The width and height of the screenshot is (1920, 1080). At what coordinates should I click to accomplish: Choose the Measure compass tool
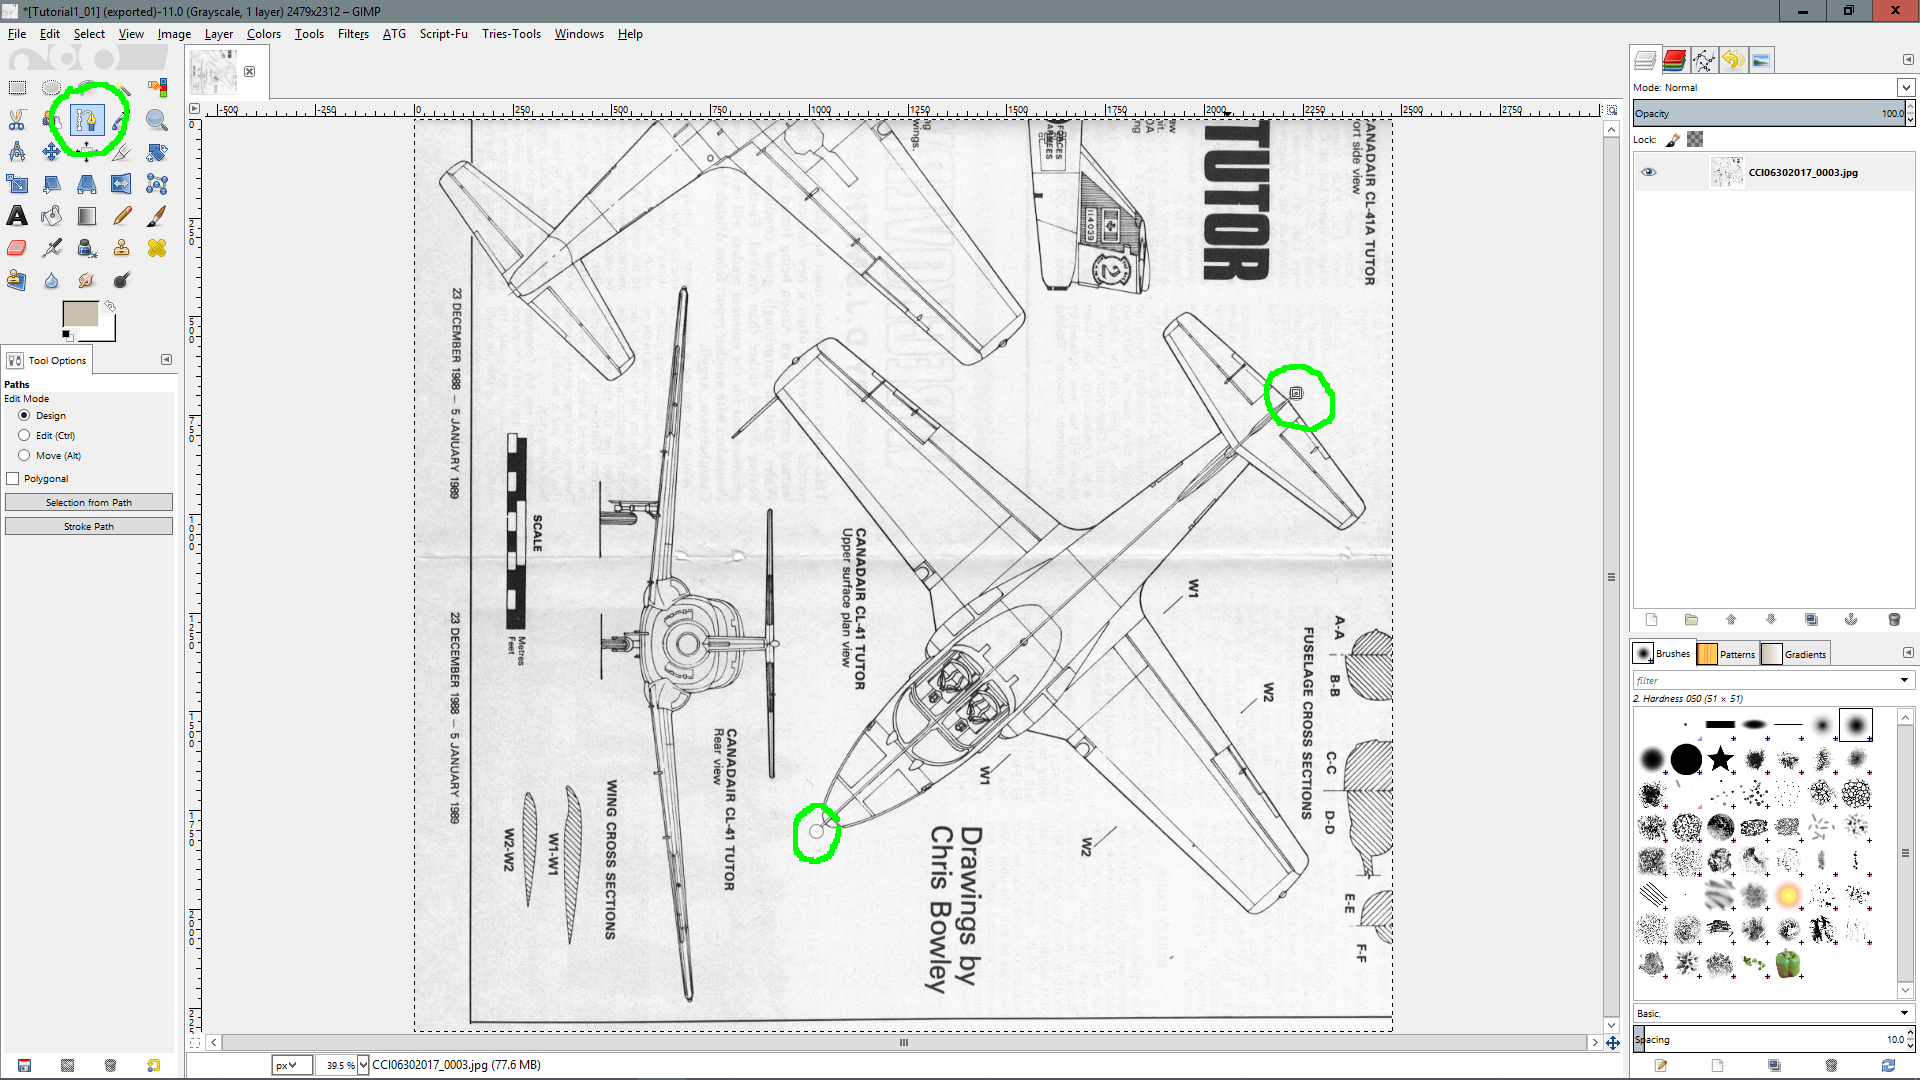click(x=17, y=152)
